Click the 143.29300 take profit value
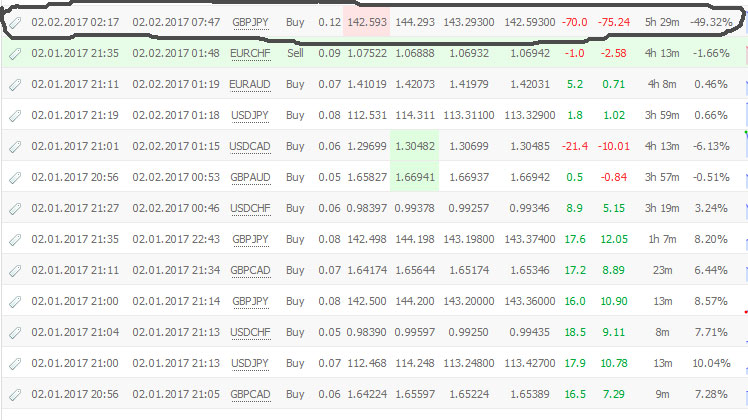Viewport: 748px width, 420px height. pyautogui.click(x=468, y=22)
